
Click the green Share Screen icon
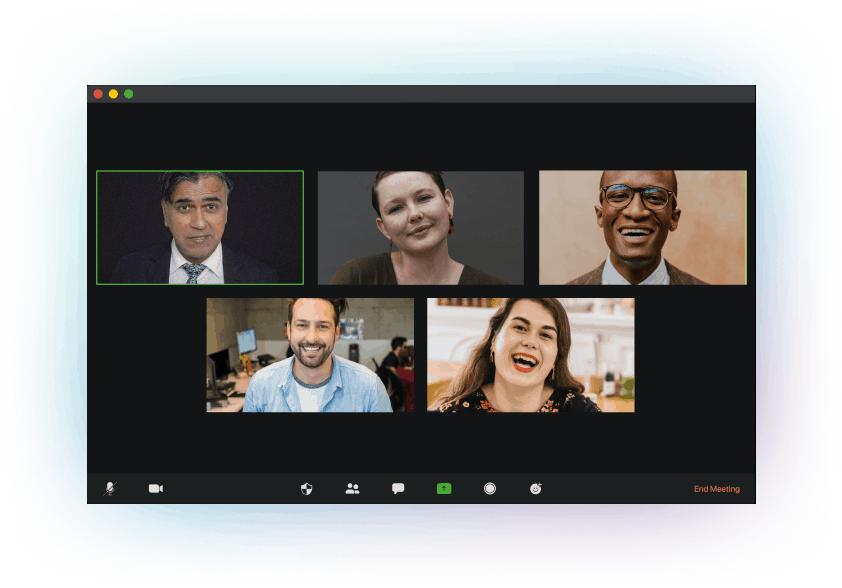coord(444,489)
